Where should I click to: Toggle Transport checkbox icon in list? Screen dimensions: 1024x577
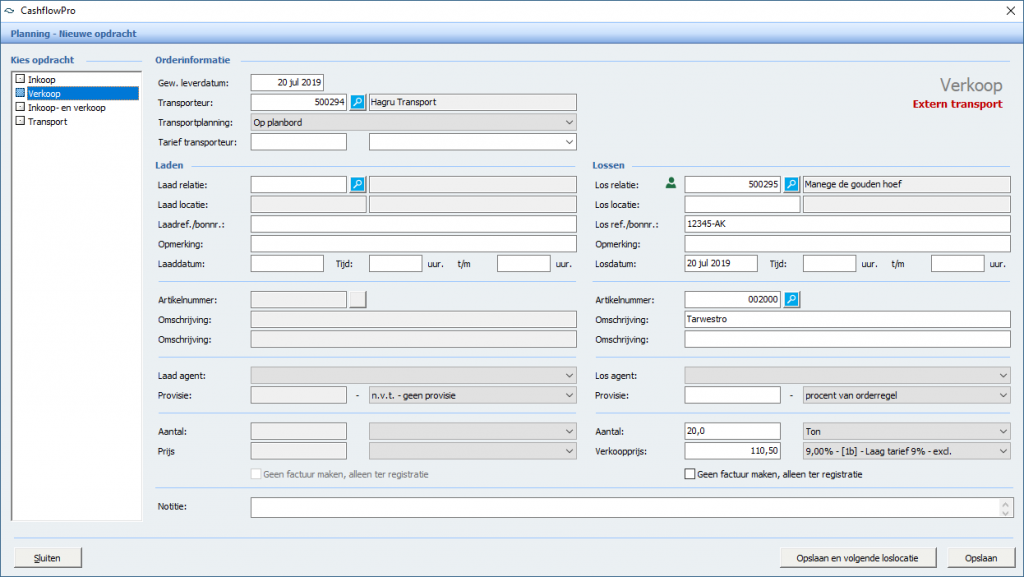(x=20, y=121)
